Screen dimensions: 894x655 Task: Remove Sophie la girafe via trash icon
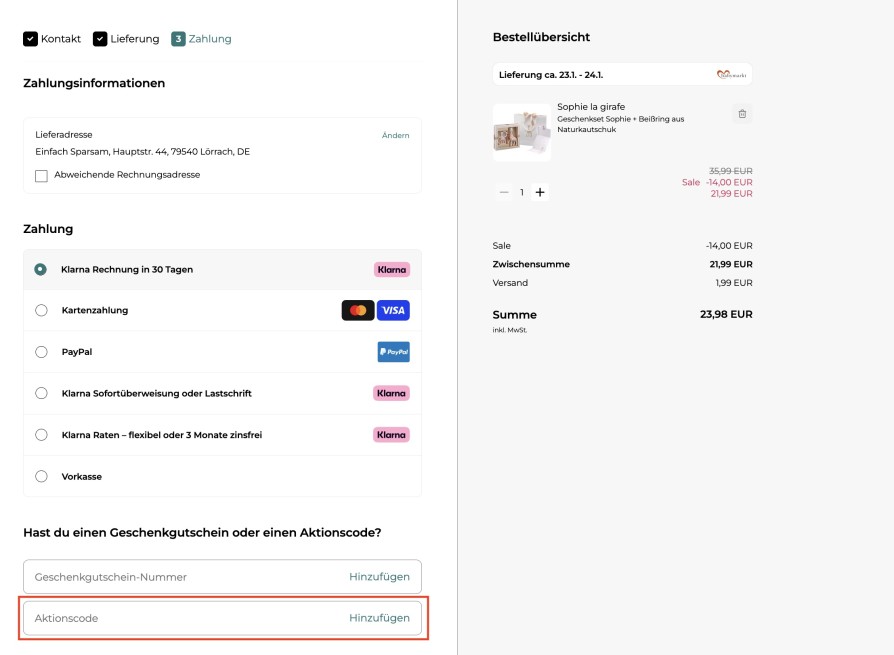pyautogui.click(x=741, y=113)
